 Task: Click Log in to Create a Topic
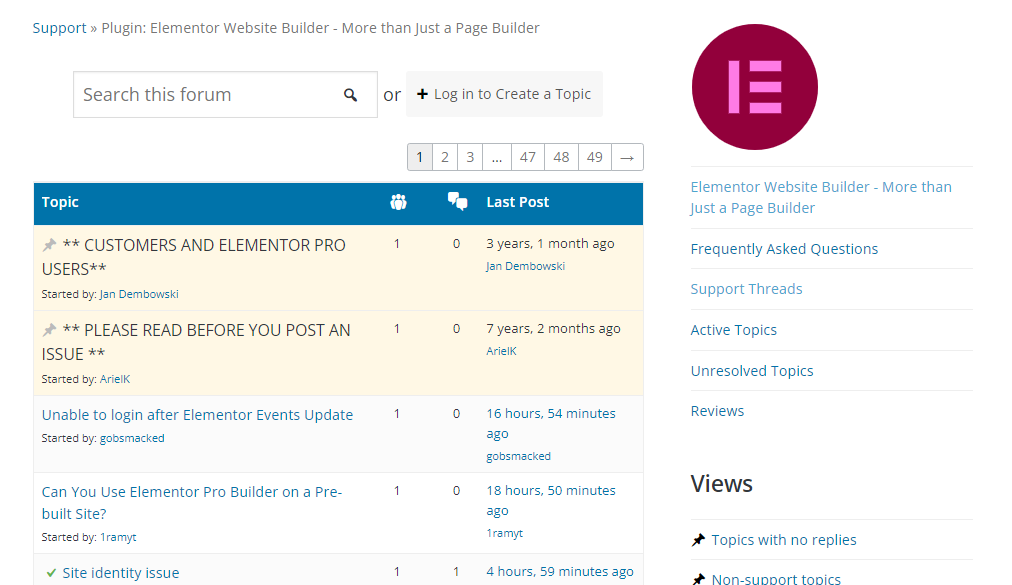(x=504, y=94)
